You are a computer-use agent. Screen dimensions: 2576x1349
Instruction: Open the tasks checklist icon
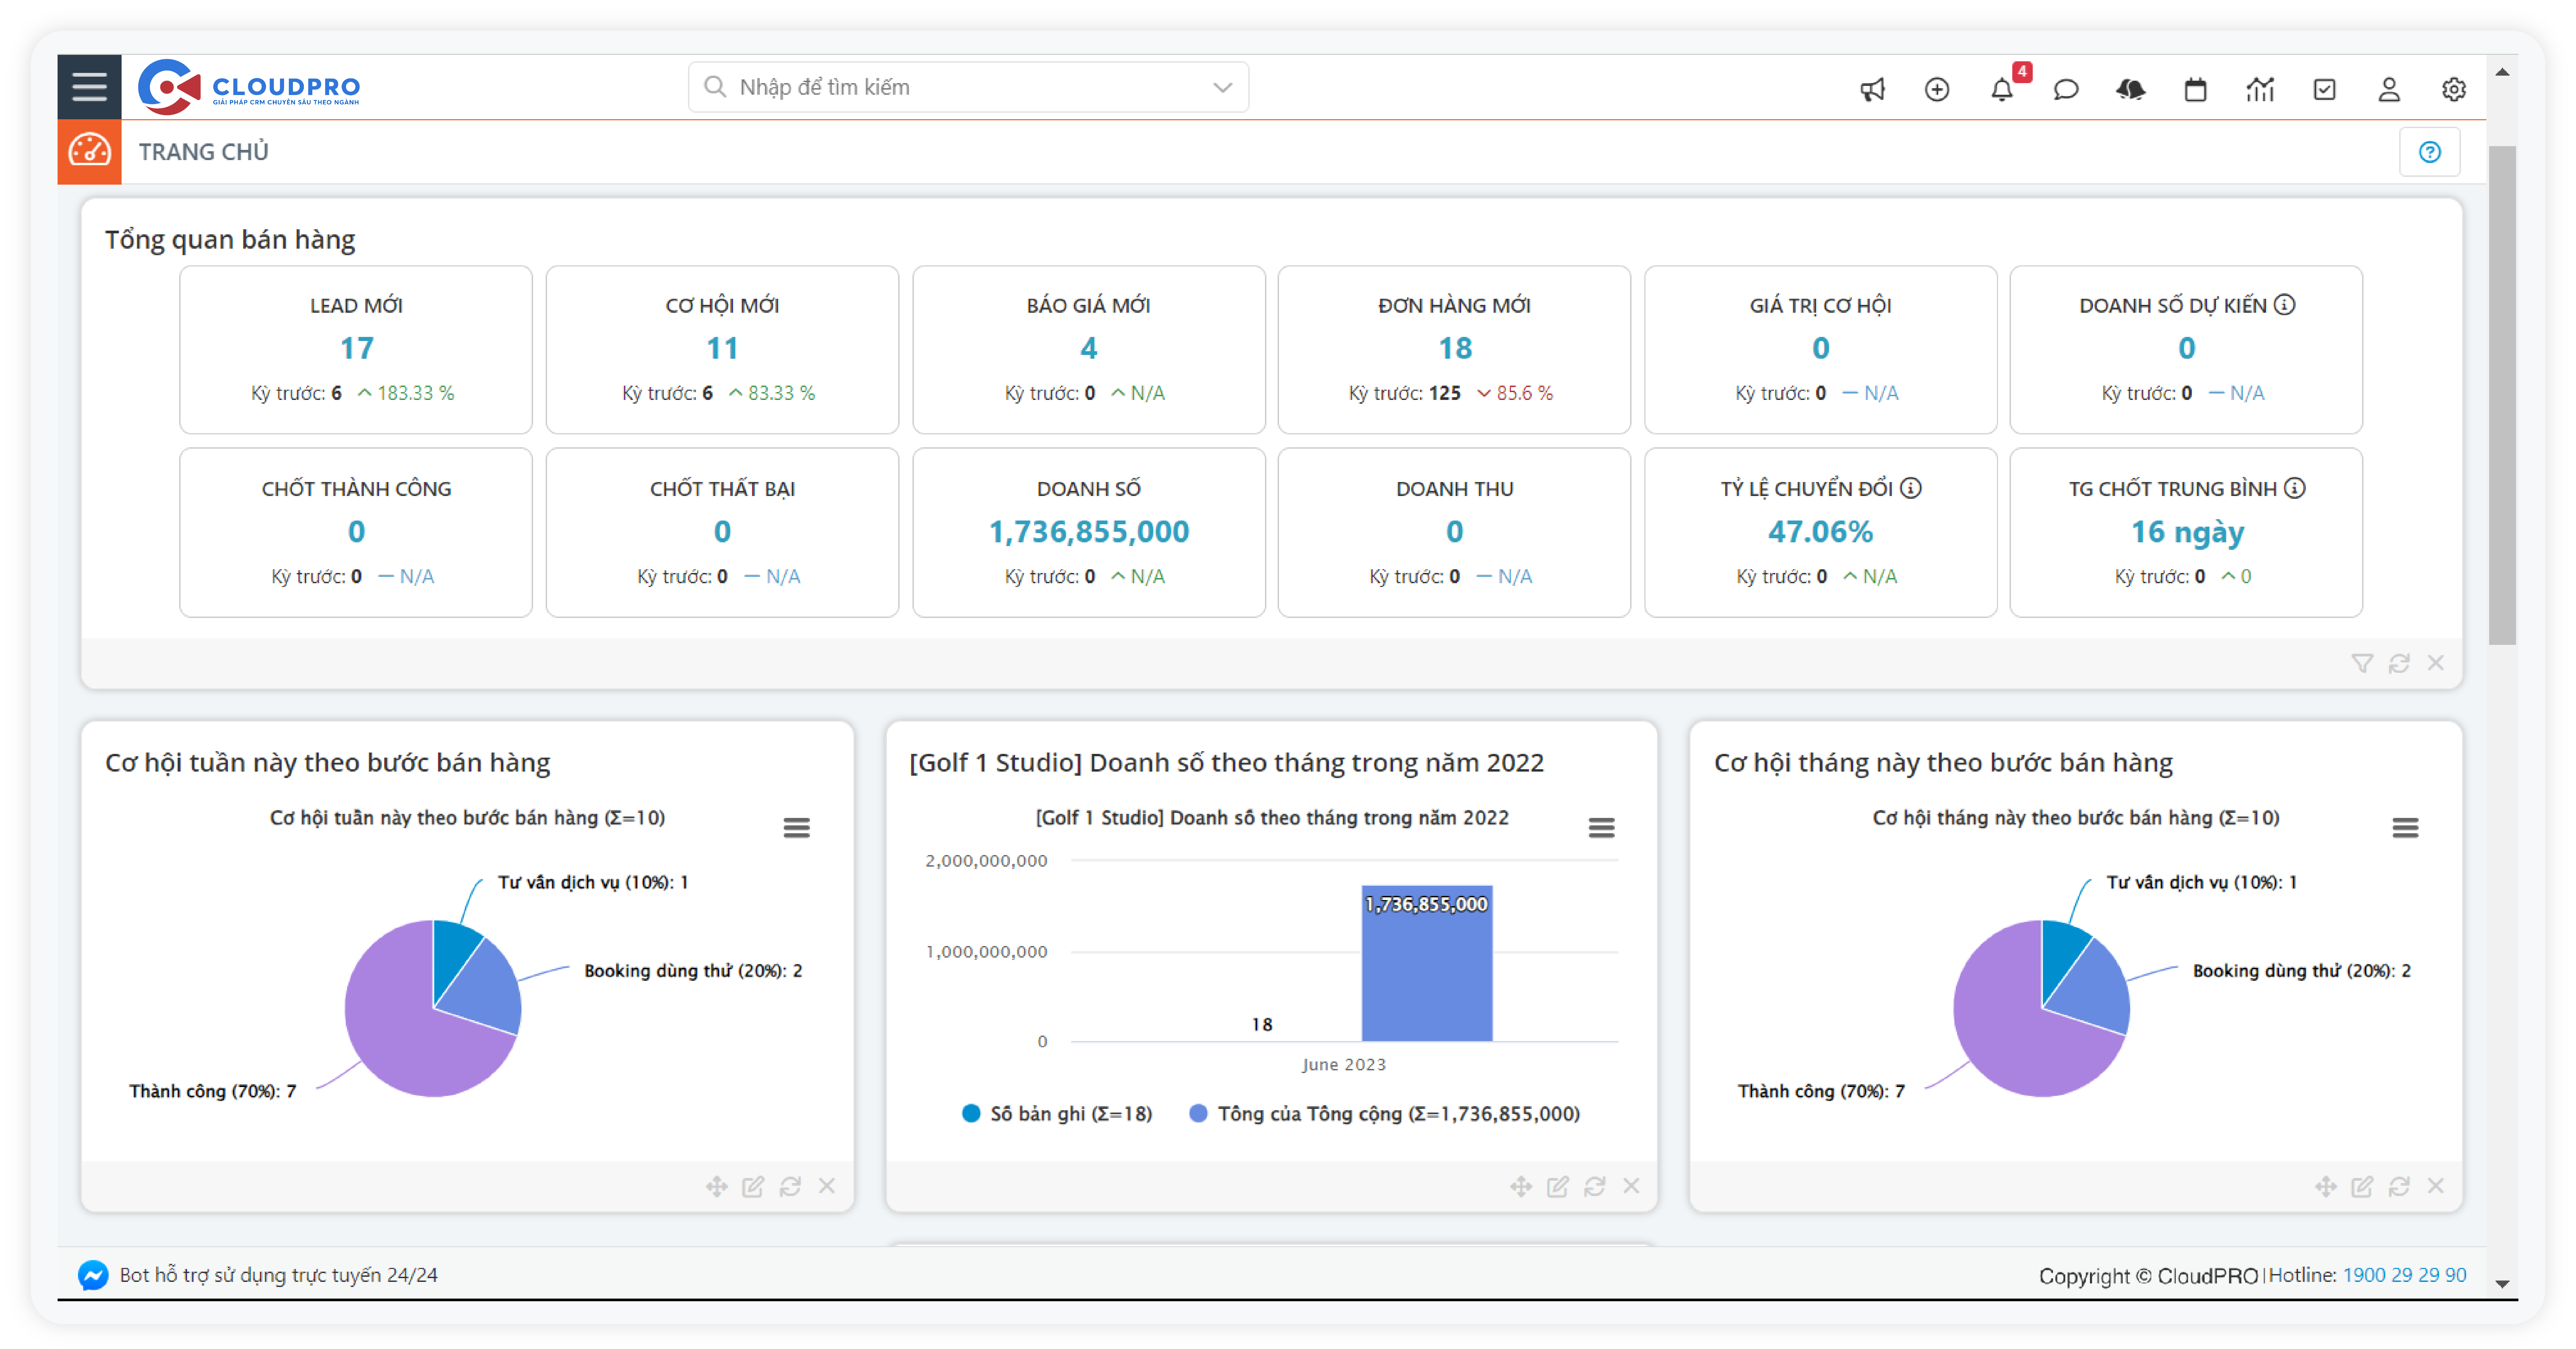[2324, 89]
